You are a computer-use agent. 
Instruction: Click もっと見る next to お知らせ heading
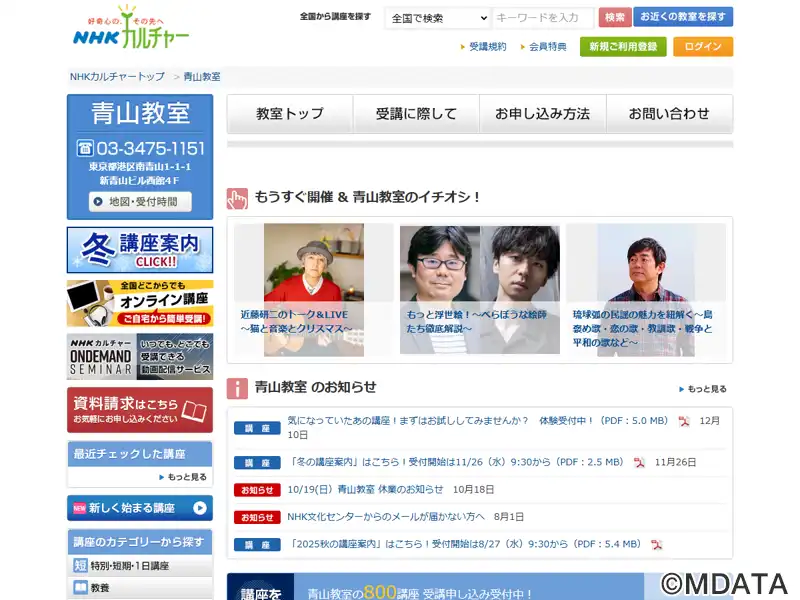703,389
